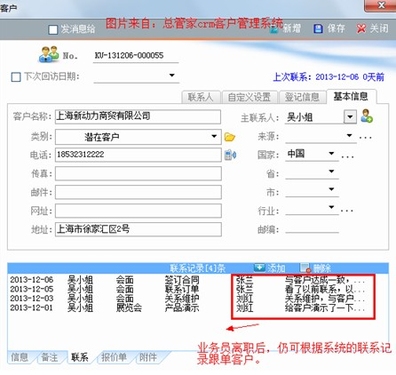Expand the 行业 dropdown
Viewport: 396px width, 375px height.
click(331, 207)
